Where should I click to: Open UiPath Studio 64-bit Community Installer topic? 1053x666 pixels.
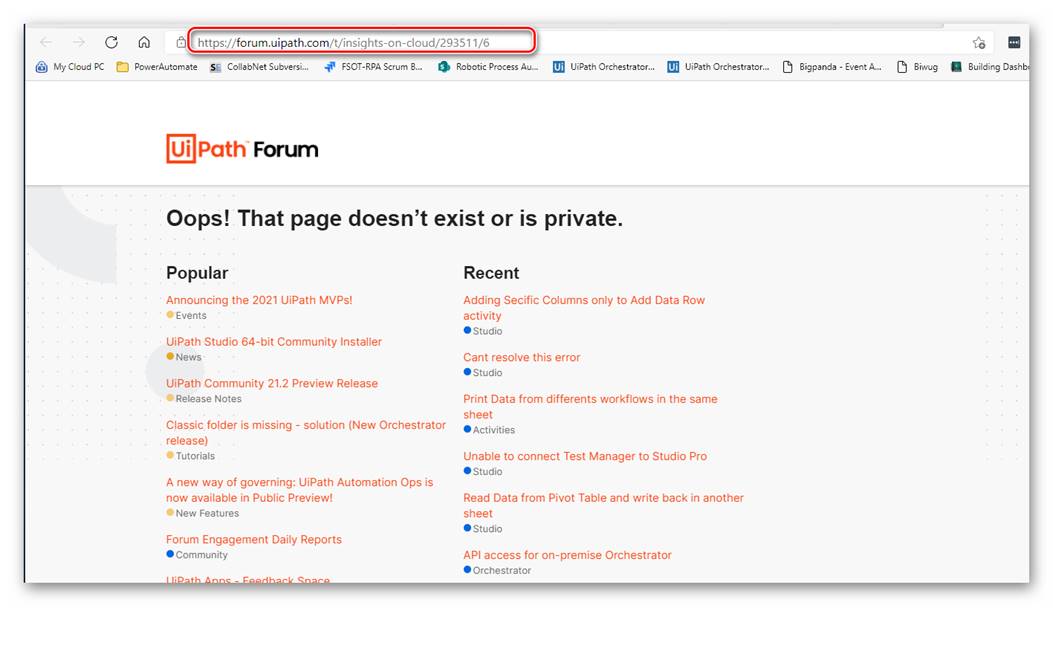point(274,342)
